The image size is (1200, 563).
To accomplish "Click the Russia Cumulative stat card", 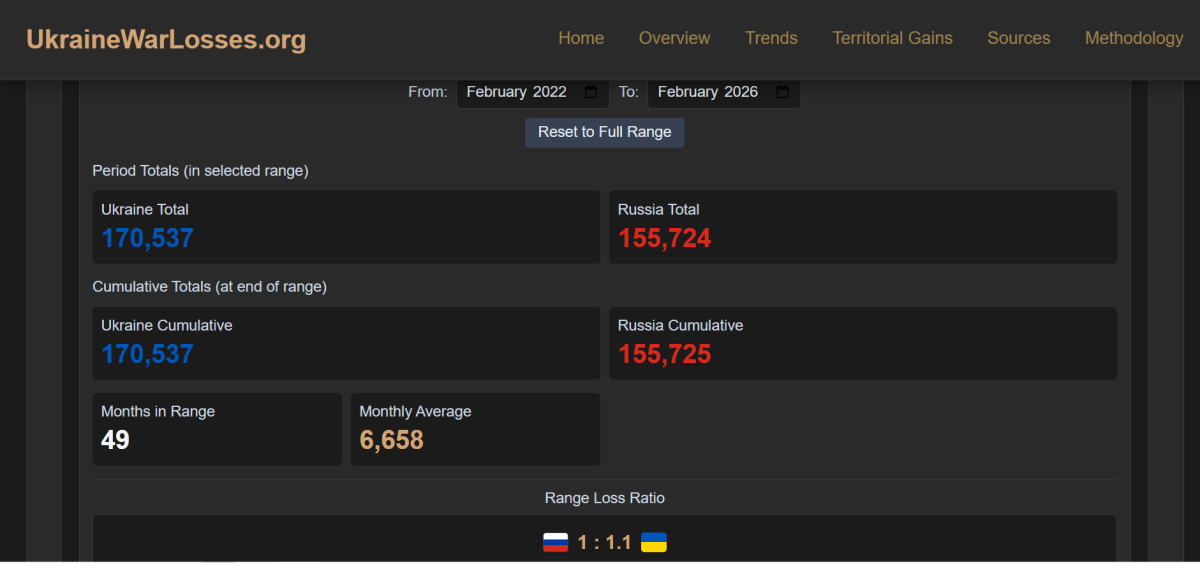I will [862, 343].
